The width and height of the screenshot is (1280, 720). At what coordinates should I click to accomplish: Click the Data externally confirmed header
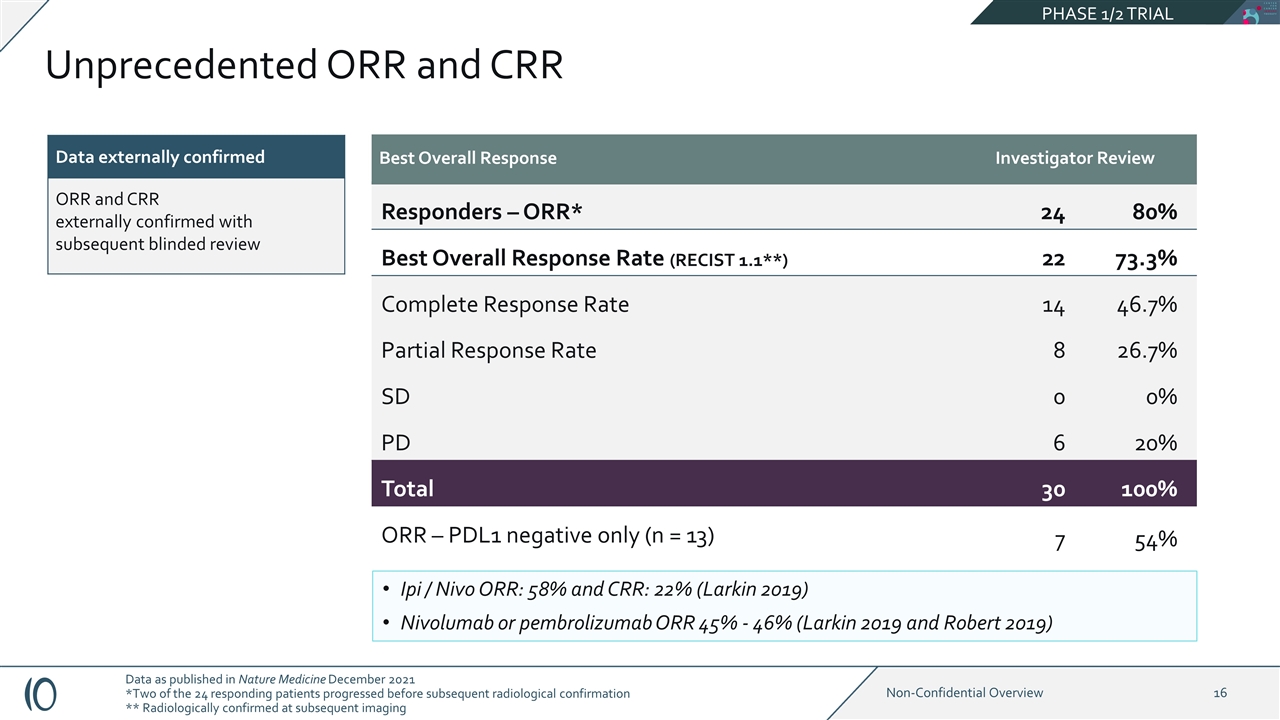pos(196,157)
